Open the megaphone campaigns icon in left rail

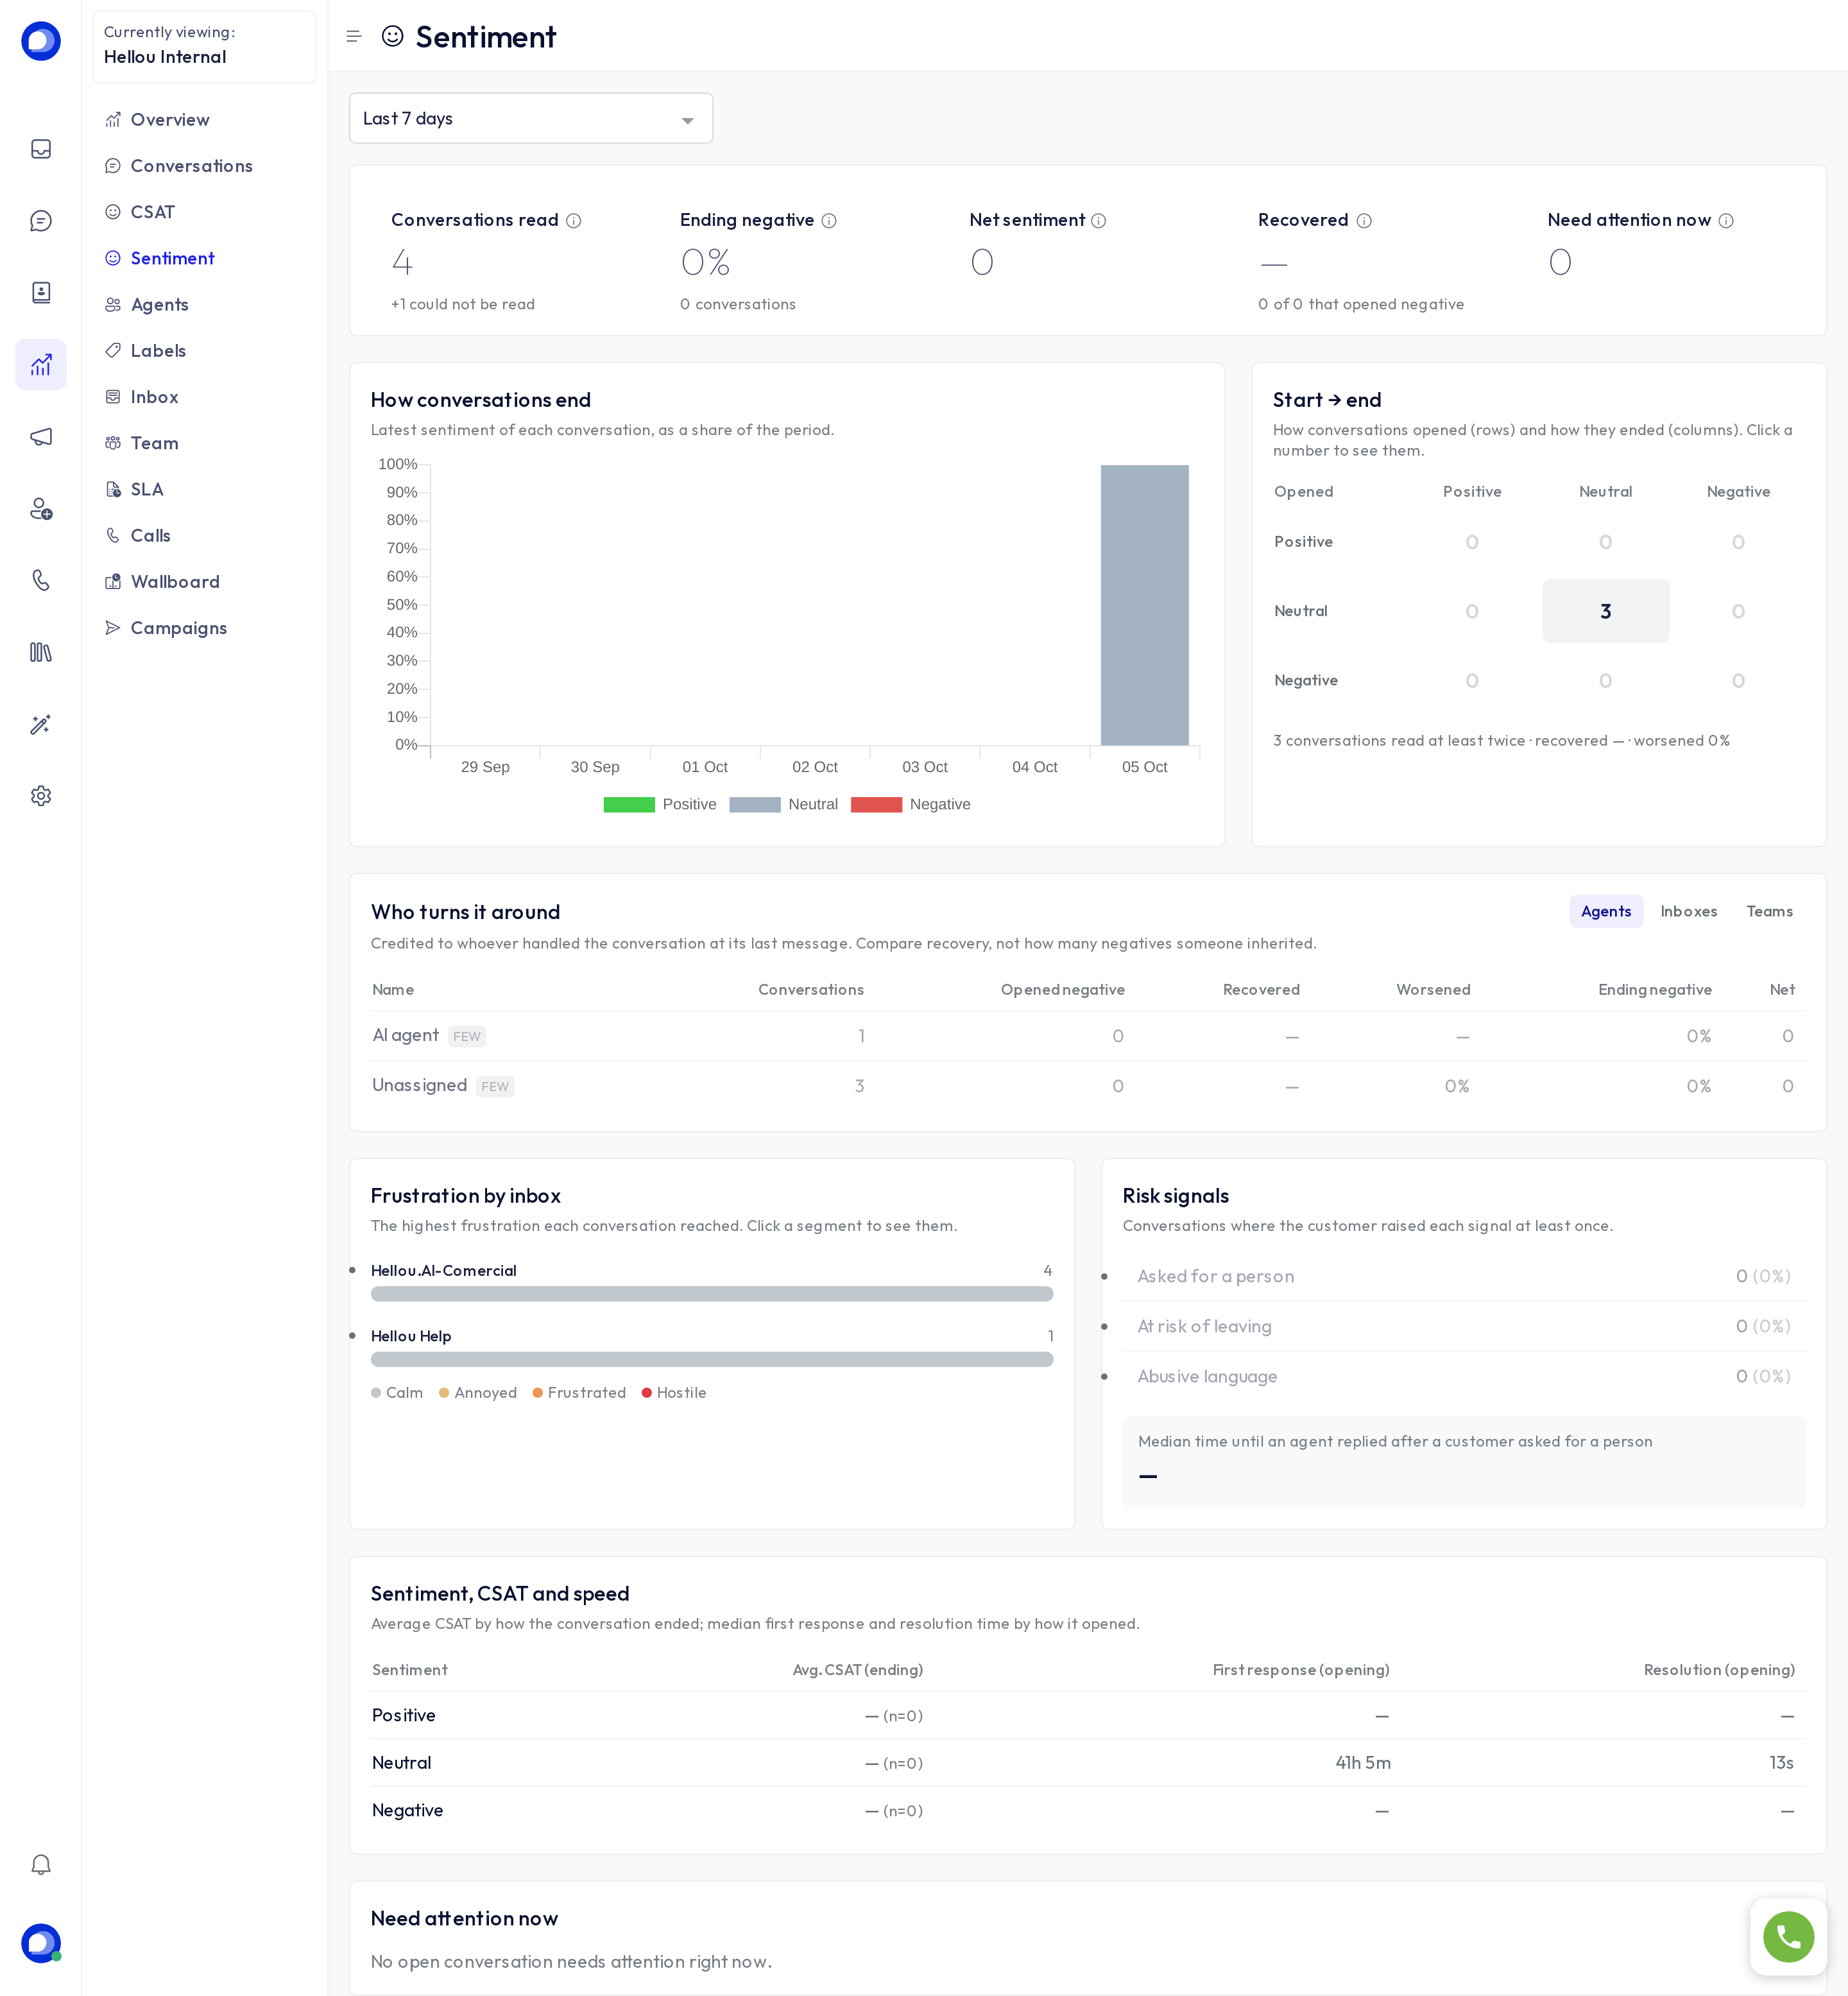tap(41, 437)
